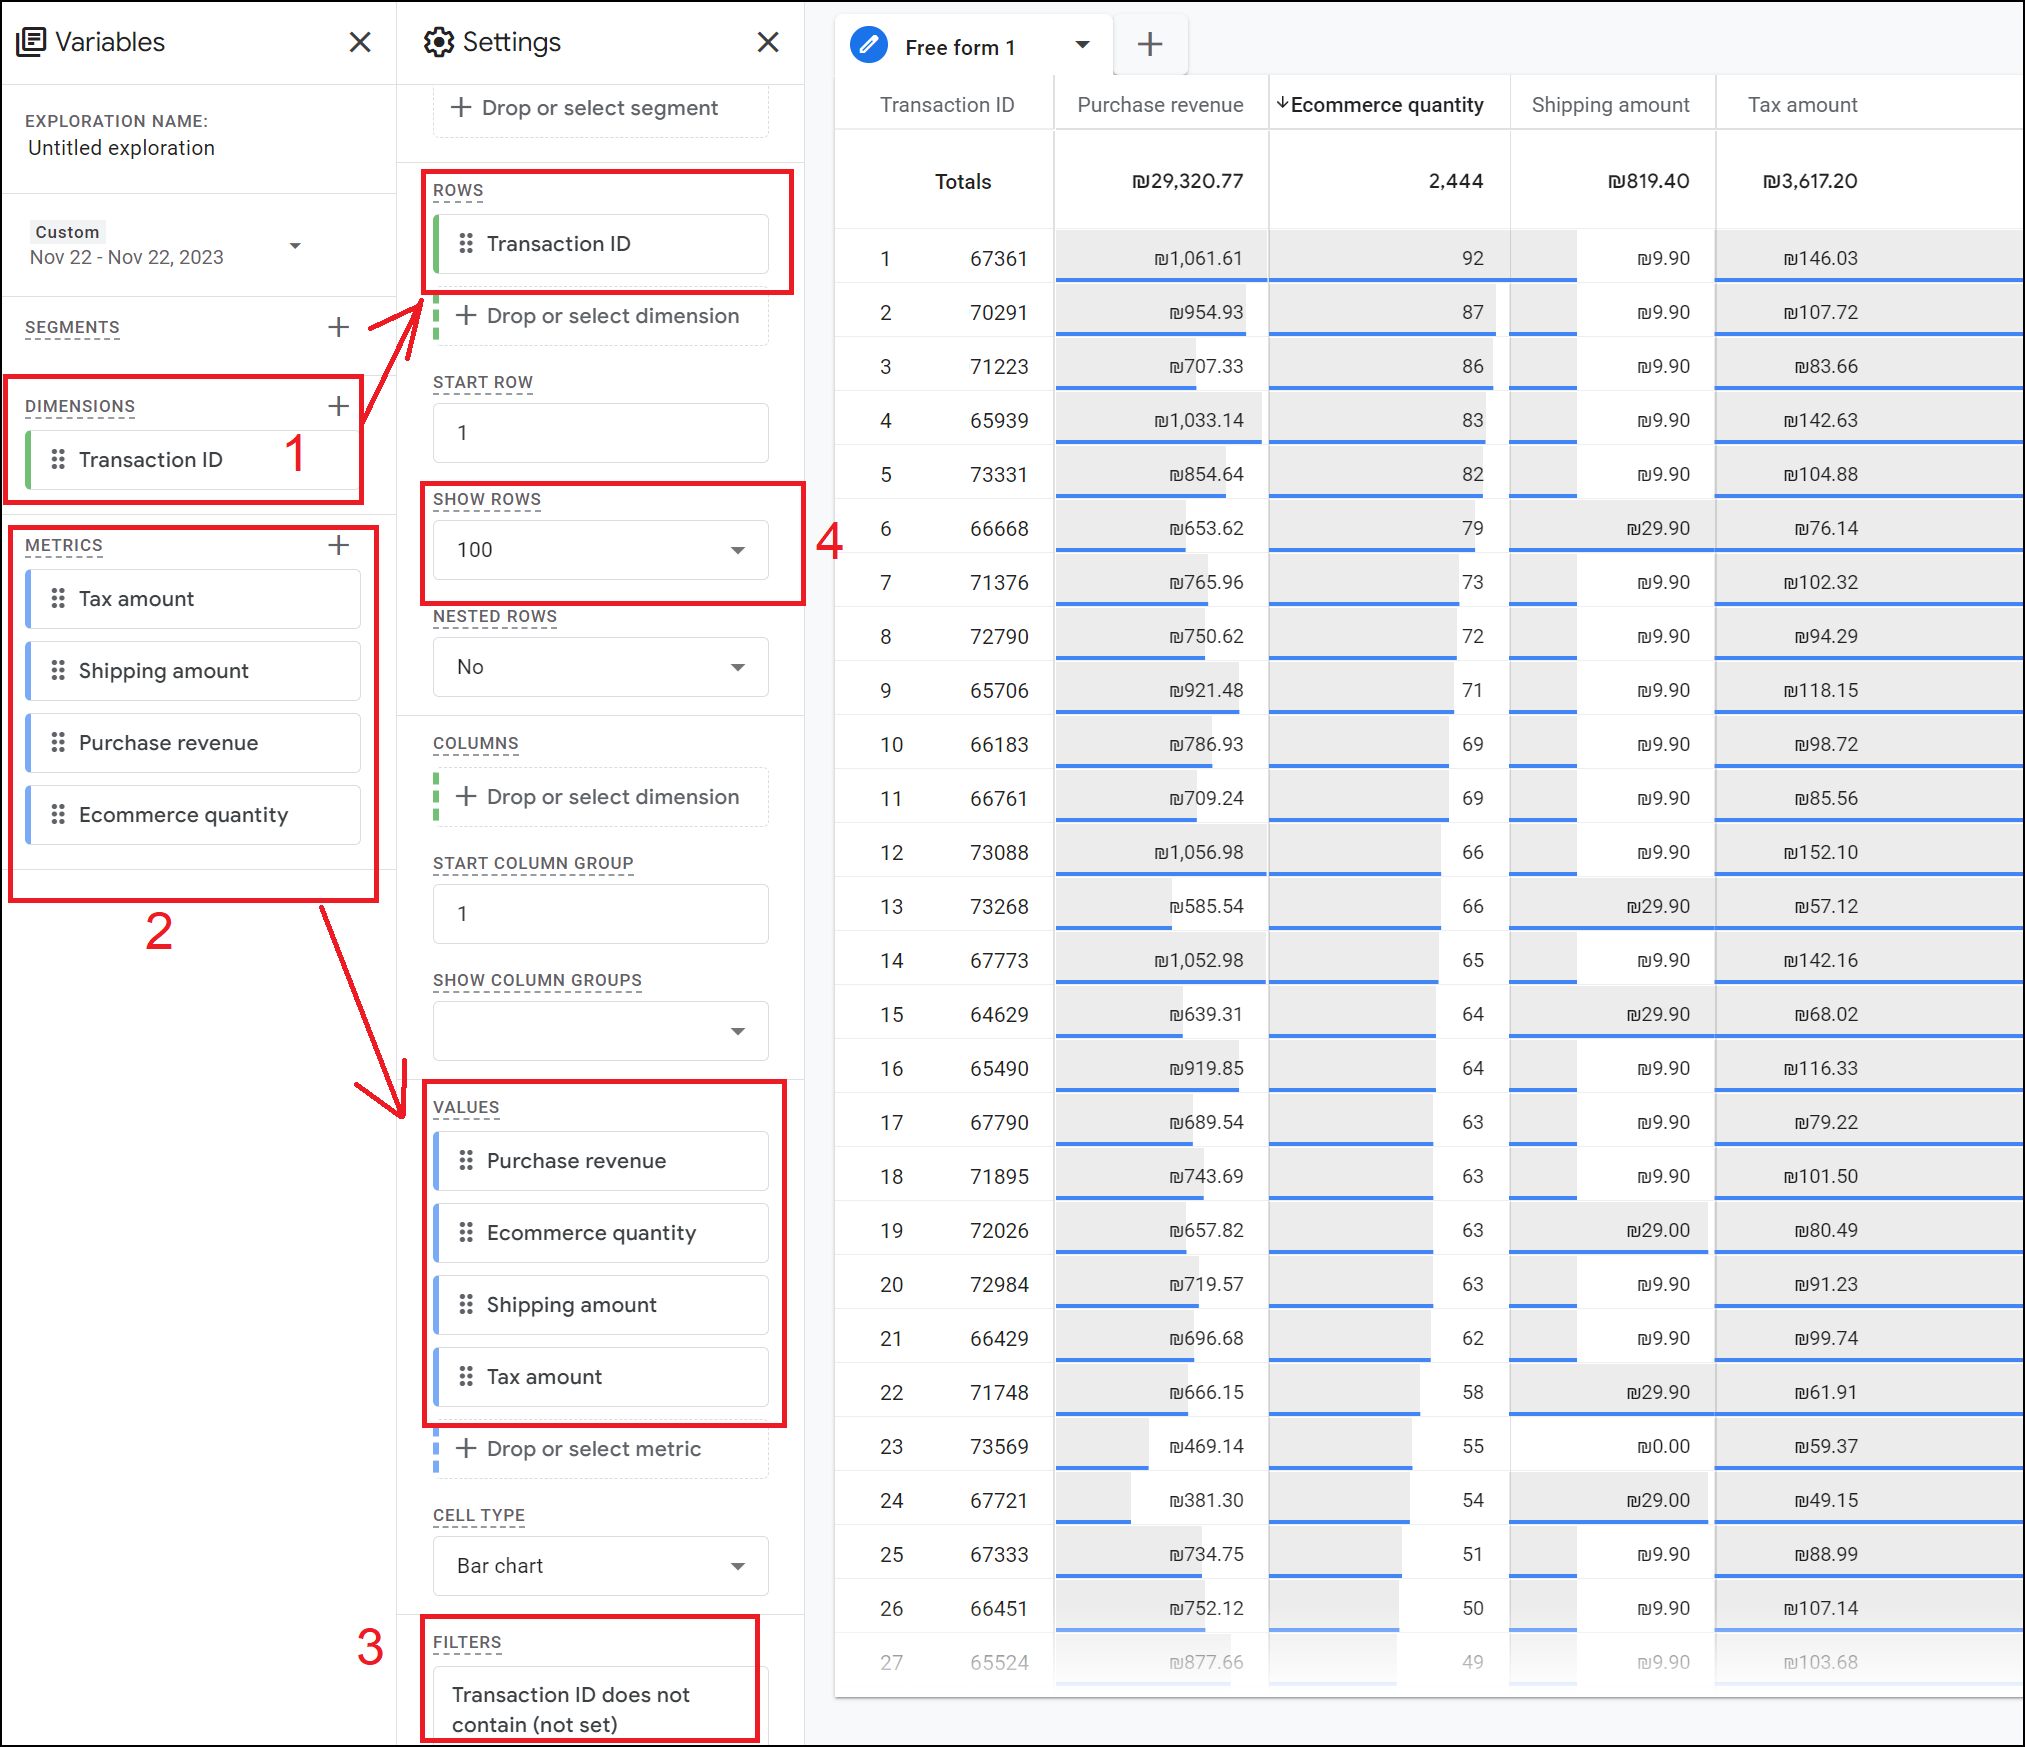Close the Settings panel
Image resolution: width=2025 pixels, height=1747 pixels.
[x=767, y=42]
